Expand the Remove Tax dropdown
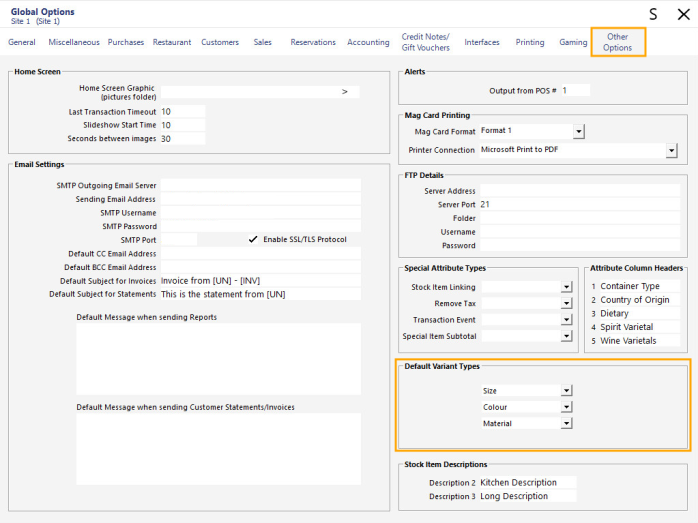 pyautogui.click(x=566, y=304)
